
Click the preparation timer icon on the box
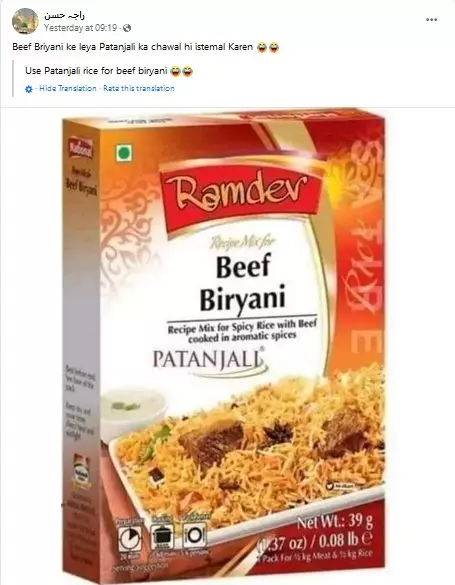click(129, 538)
